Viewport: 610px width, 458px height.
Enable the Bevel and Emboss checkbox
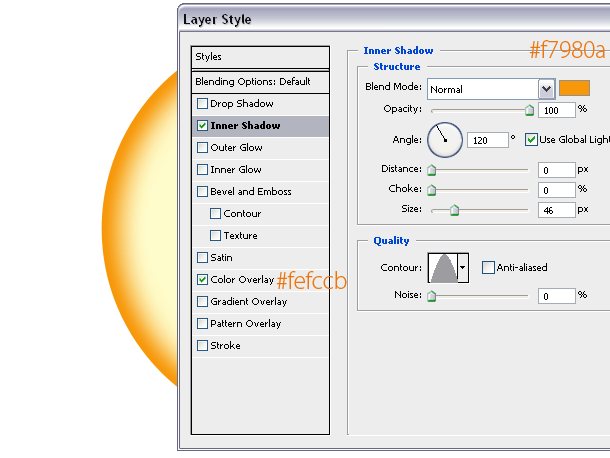203,192
